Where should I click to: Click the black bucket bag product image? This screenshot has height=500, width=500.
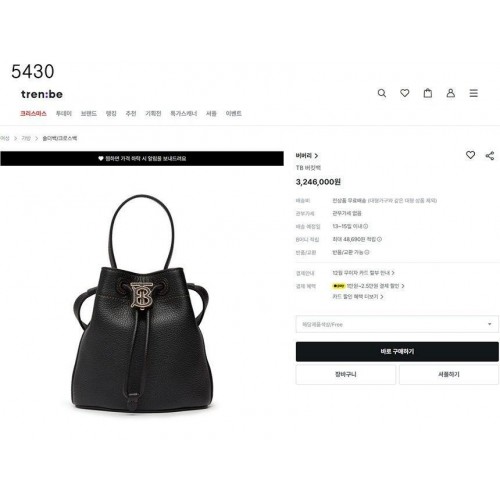click(142, 303)
